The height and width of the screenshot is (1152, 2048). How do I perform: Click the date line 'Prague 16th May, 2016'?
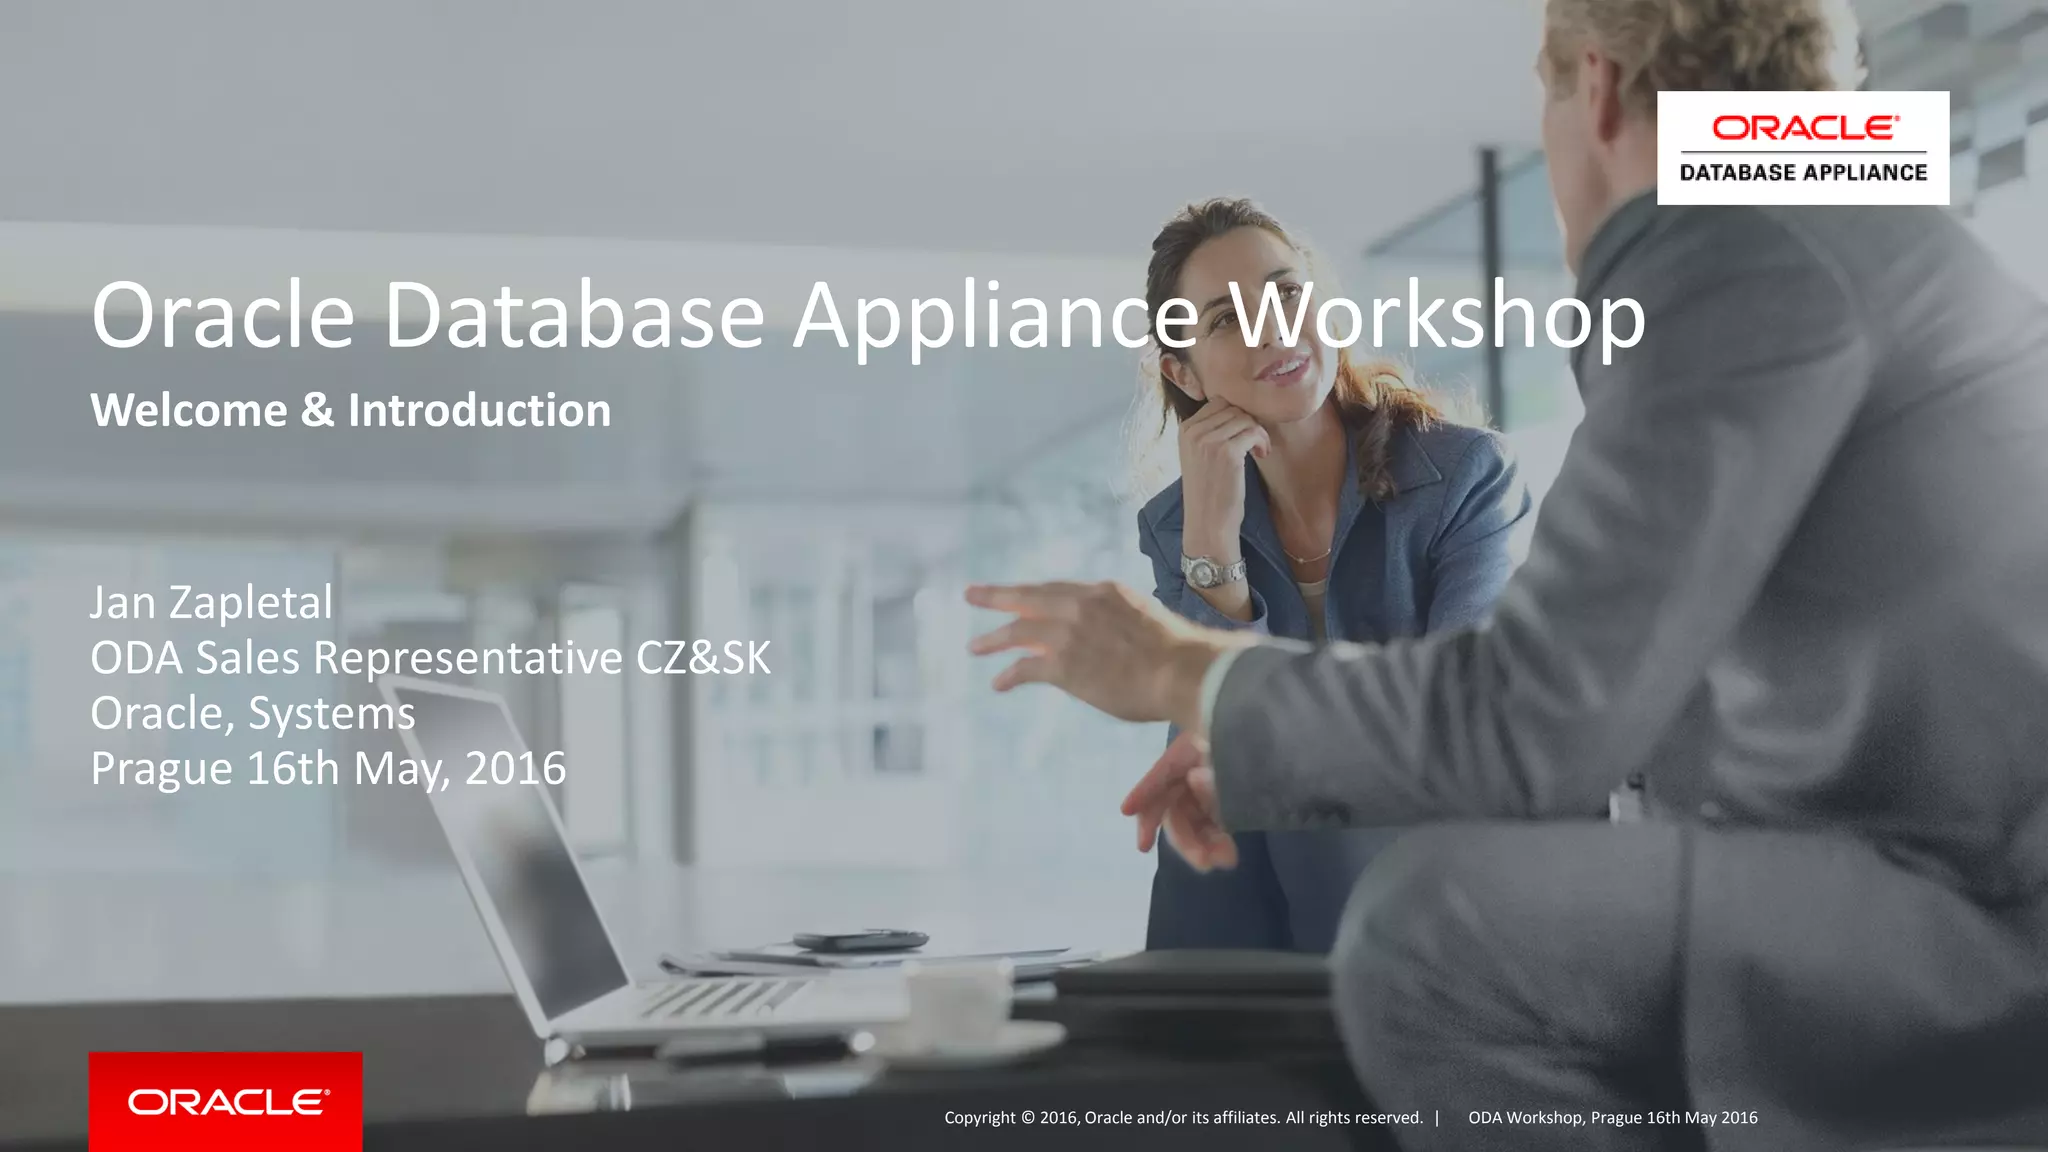328,769
